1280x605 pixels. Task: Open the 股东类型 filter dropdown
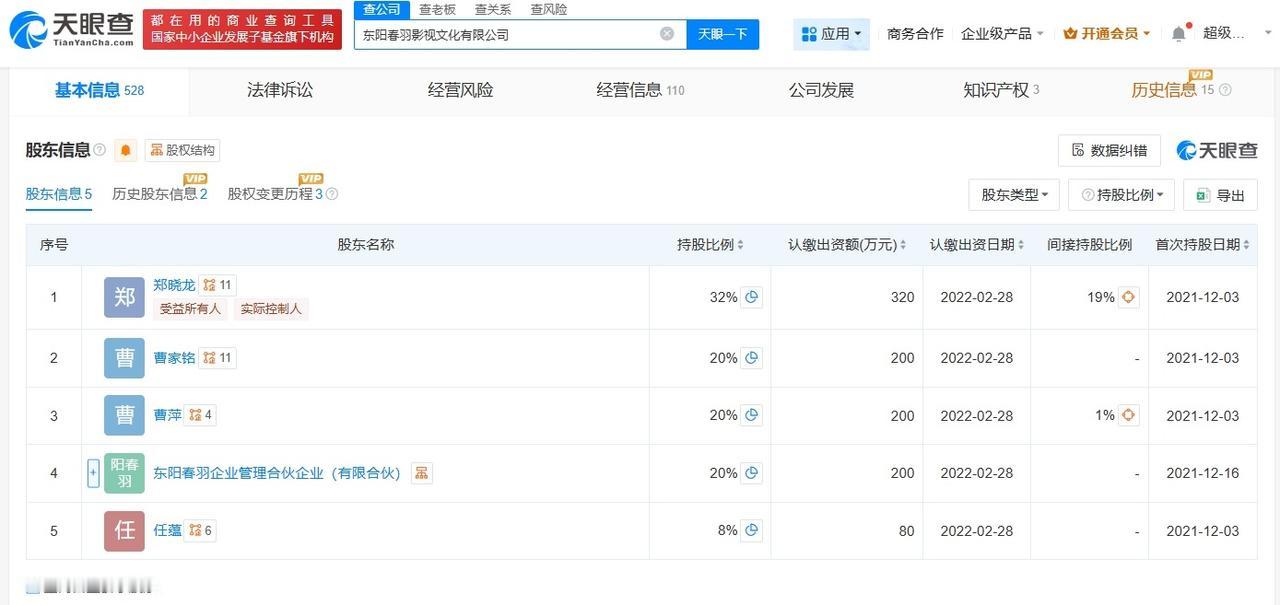click(x=1013, y=195)
